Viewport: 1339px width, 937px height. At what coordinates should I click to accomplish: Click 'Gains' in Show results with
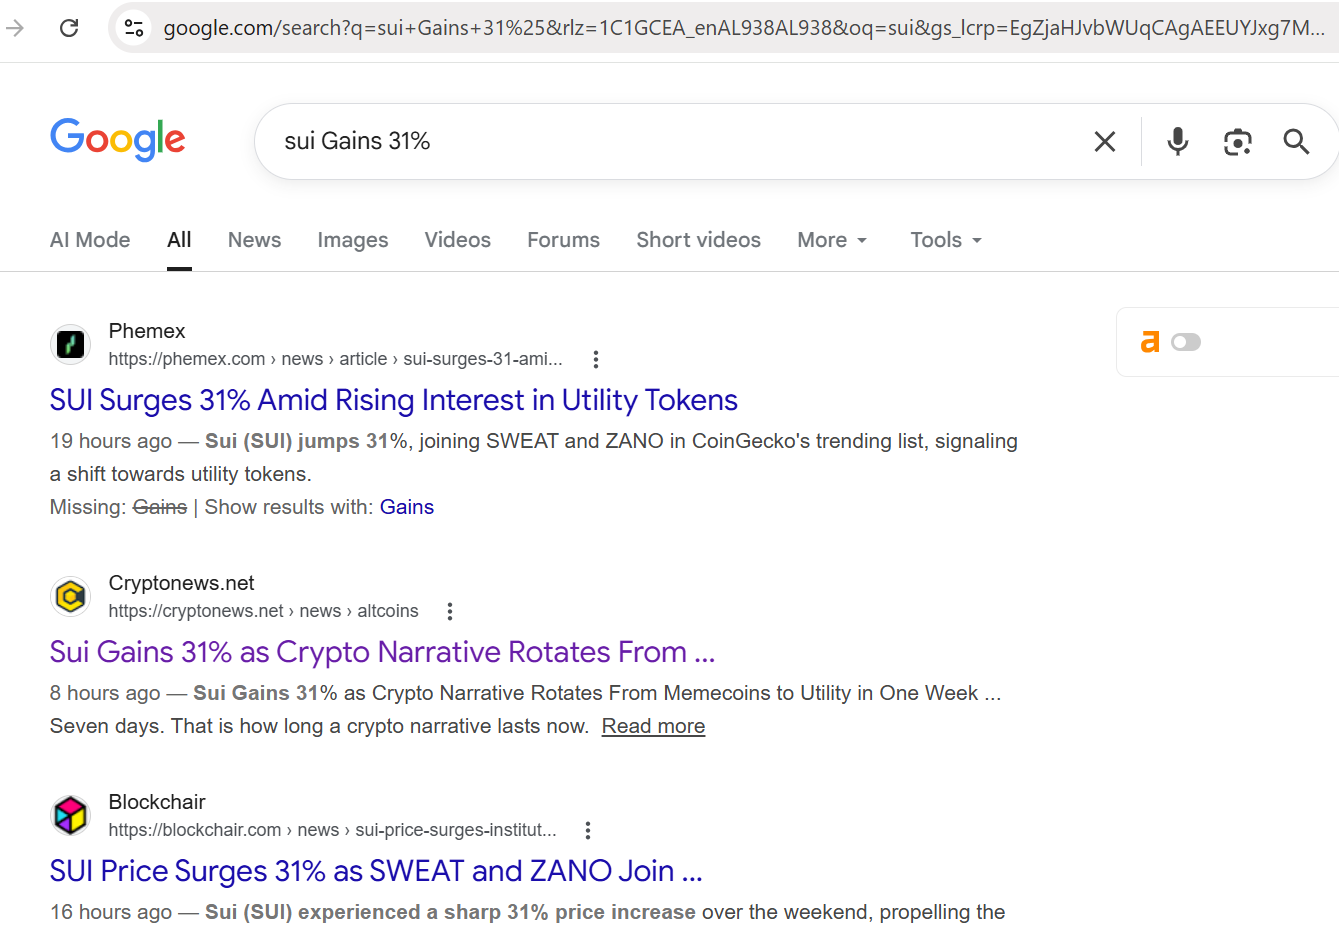pyautogui.click(x=407, y=507)
